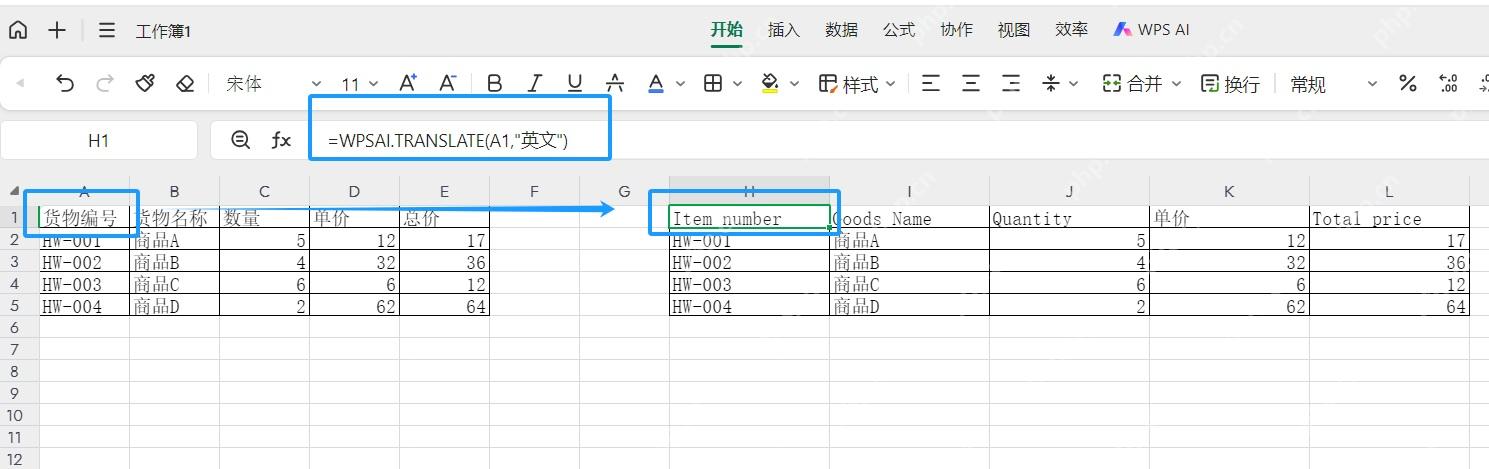Switch to the 协作 tab
The width and height of the screenshot is (1489, 469).
click(x=957, y=29)
